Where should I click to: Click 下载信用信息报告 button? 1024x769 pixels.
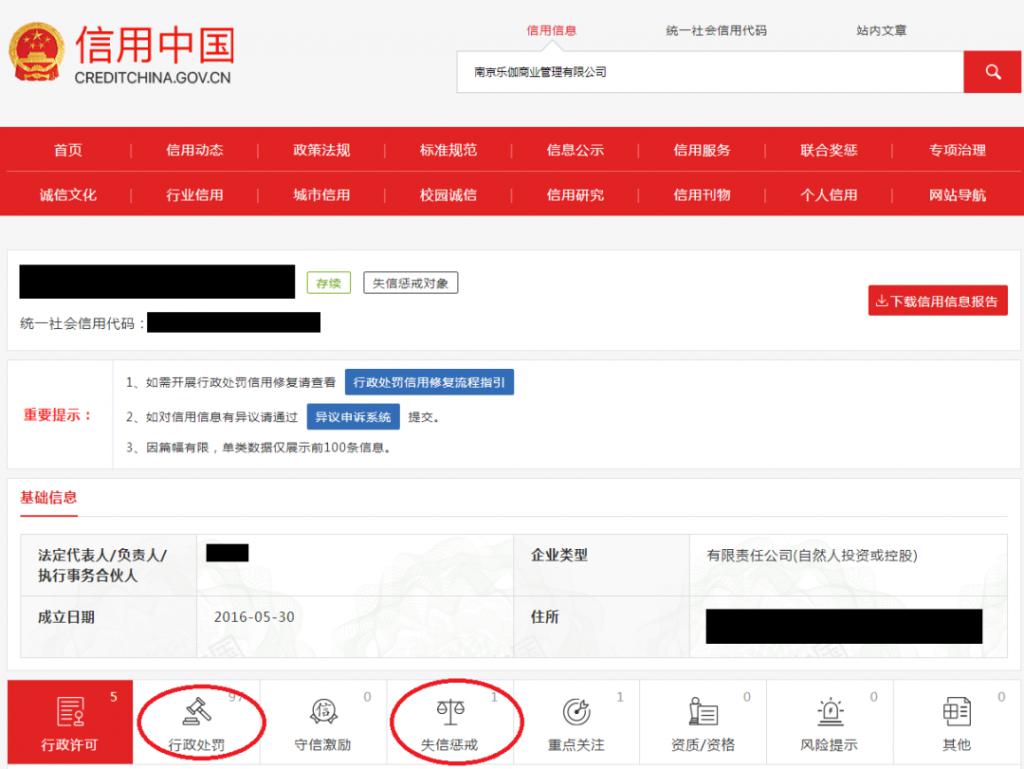click(937, 301)
